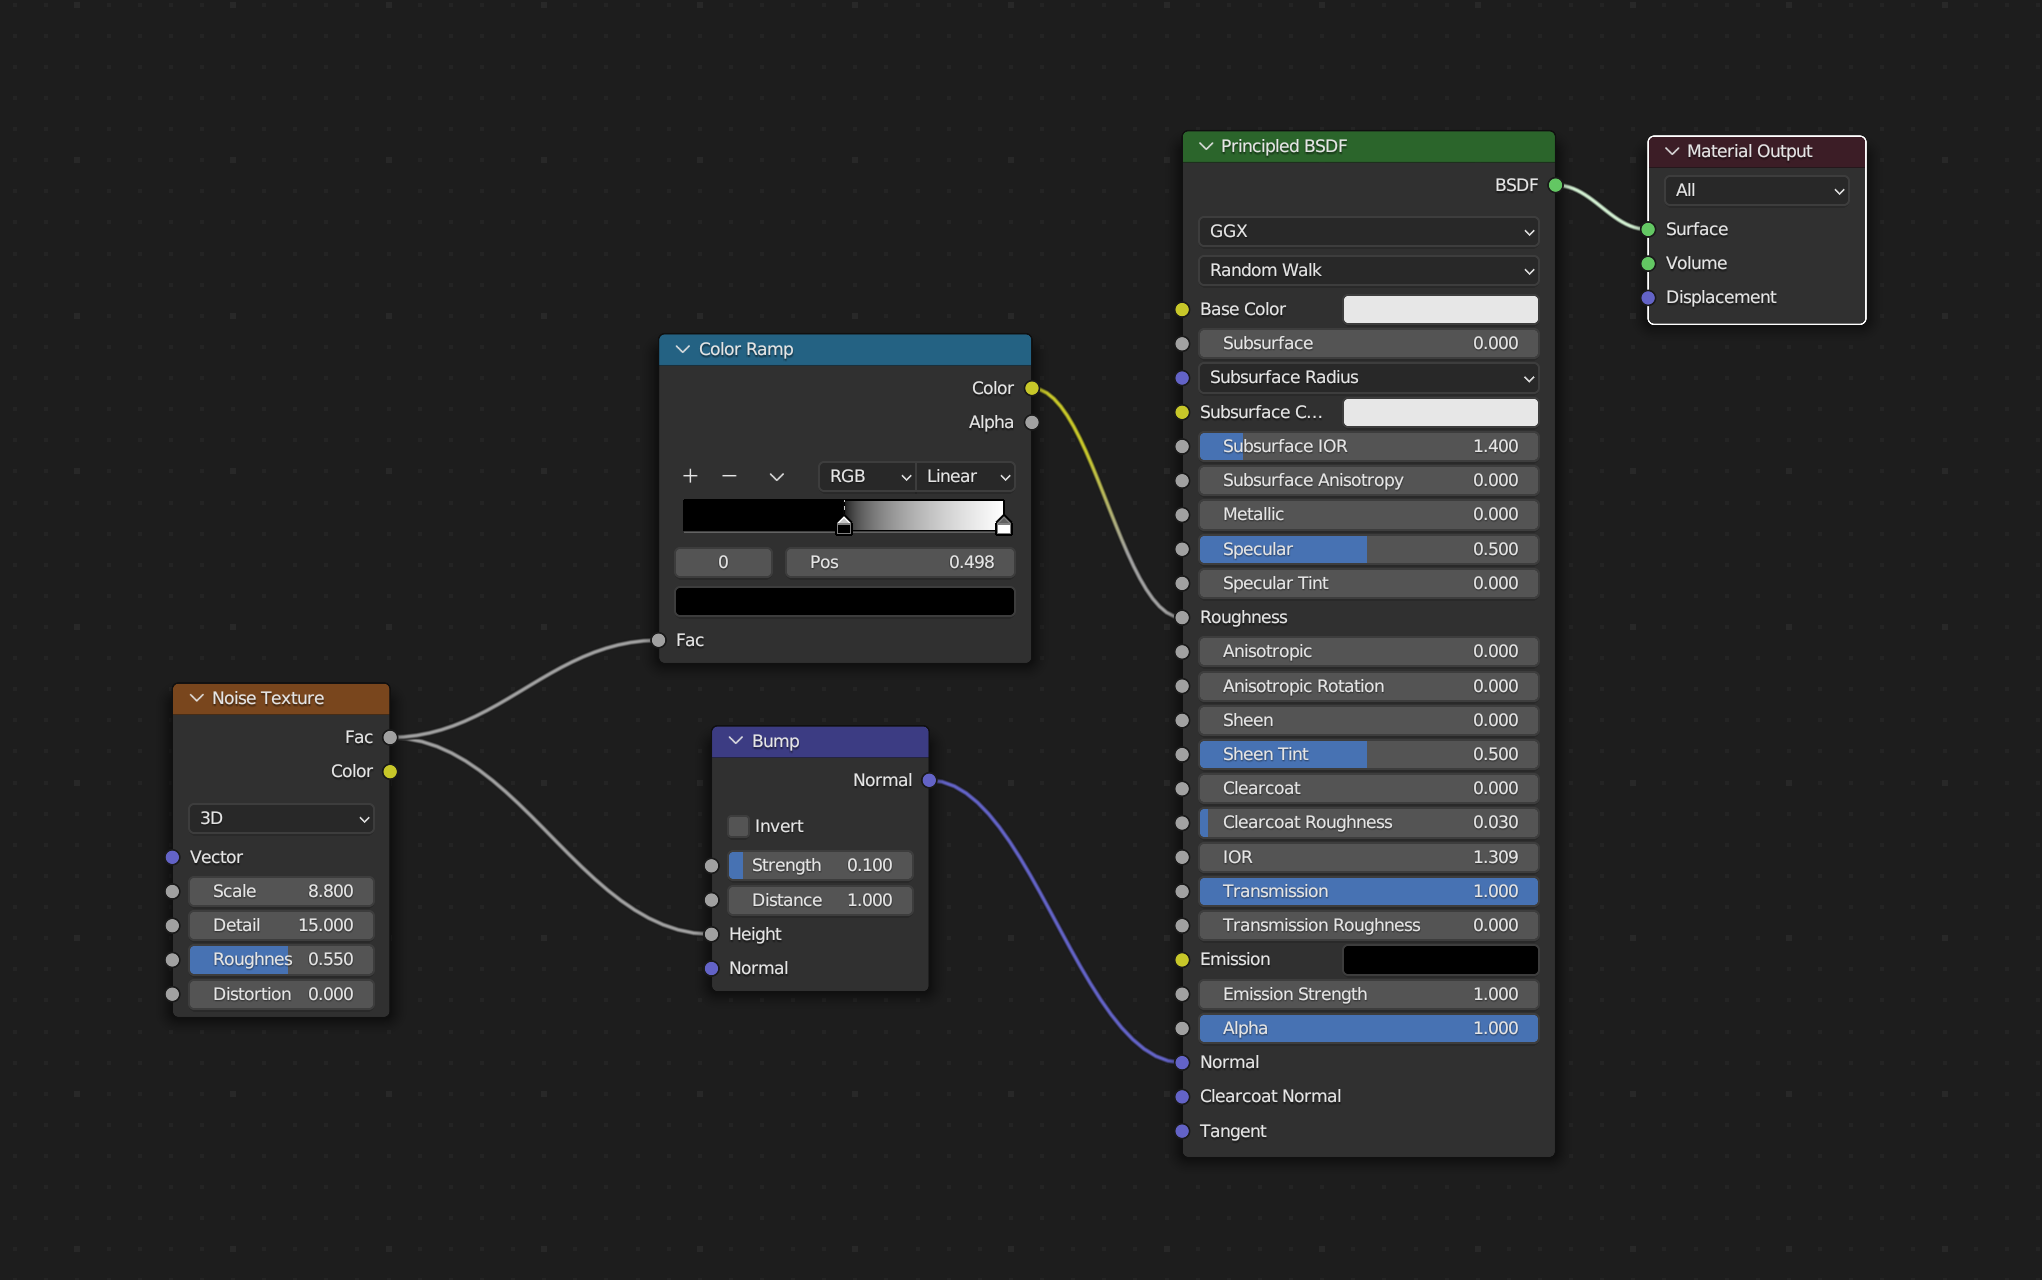The height and width of the screenshot is (1280, 2042).
Task: Click the Noise Detail 15.000 field
Action: (281, 926)
